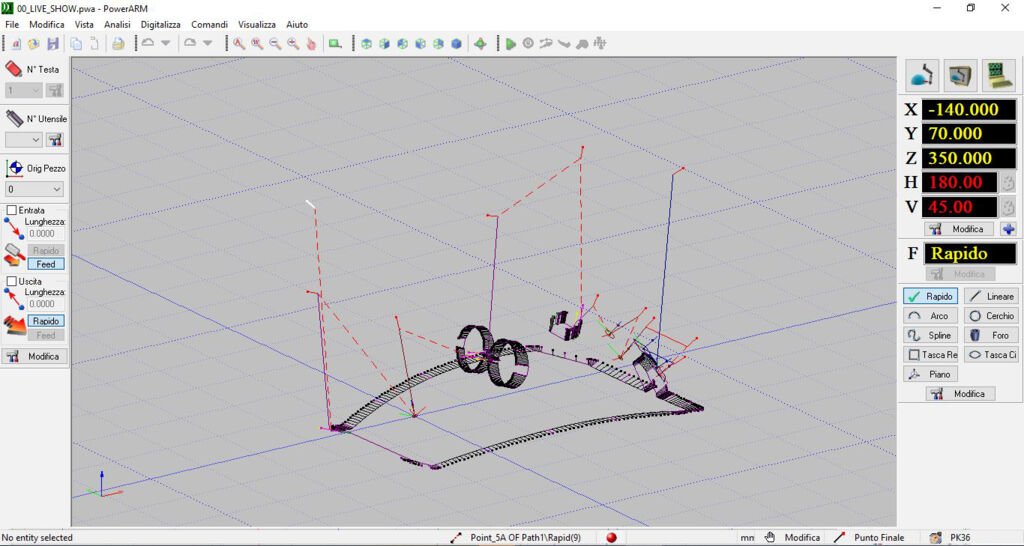Open the dropdown arrow beside redo
Viewport: 1024px width, 546px height.
208,43
